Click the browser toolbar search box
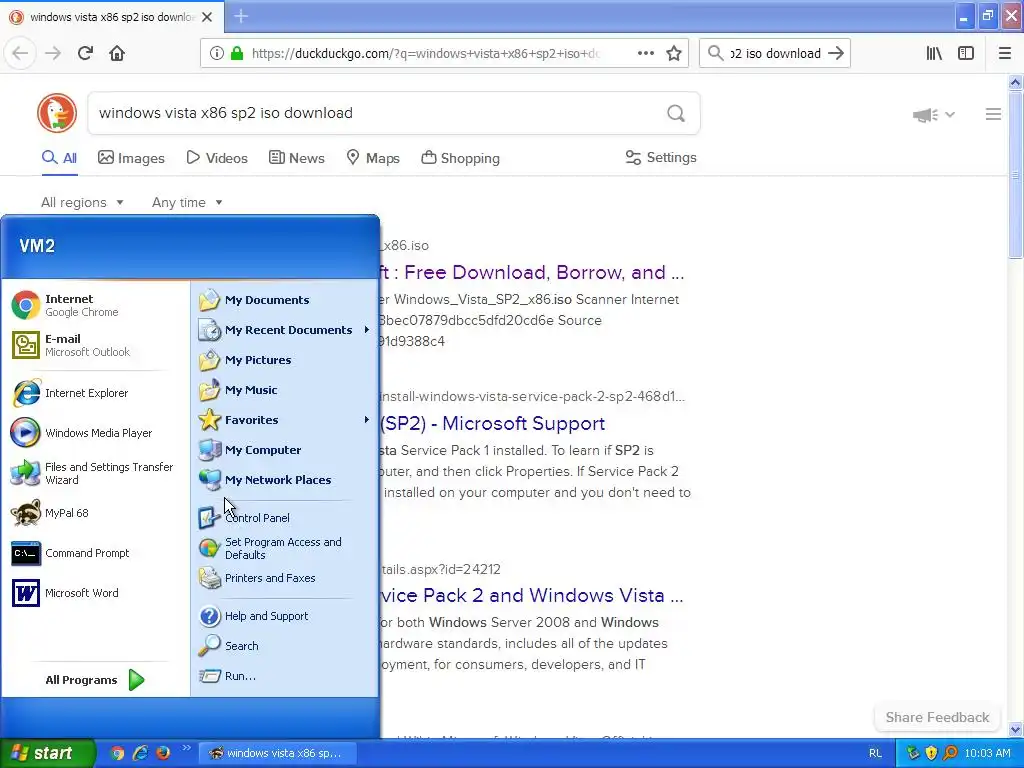The width and height of the screenshot is (1024, 768). 775,53
